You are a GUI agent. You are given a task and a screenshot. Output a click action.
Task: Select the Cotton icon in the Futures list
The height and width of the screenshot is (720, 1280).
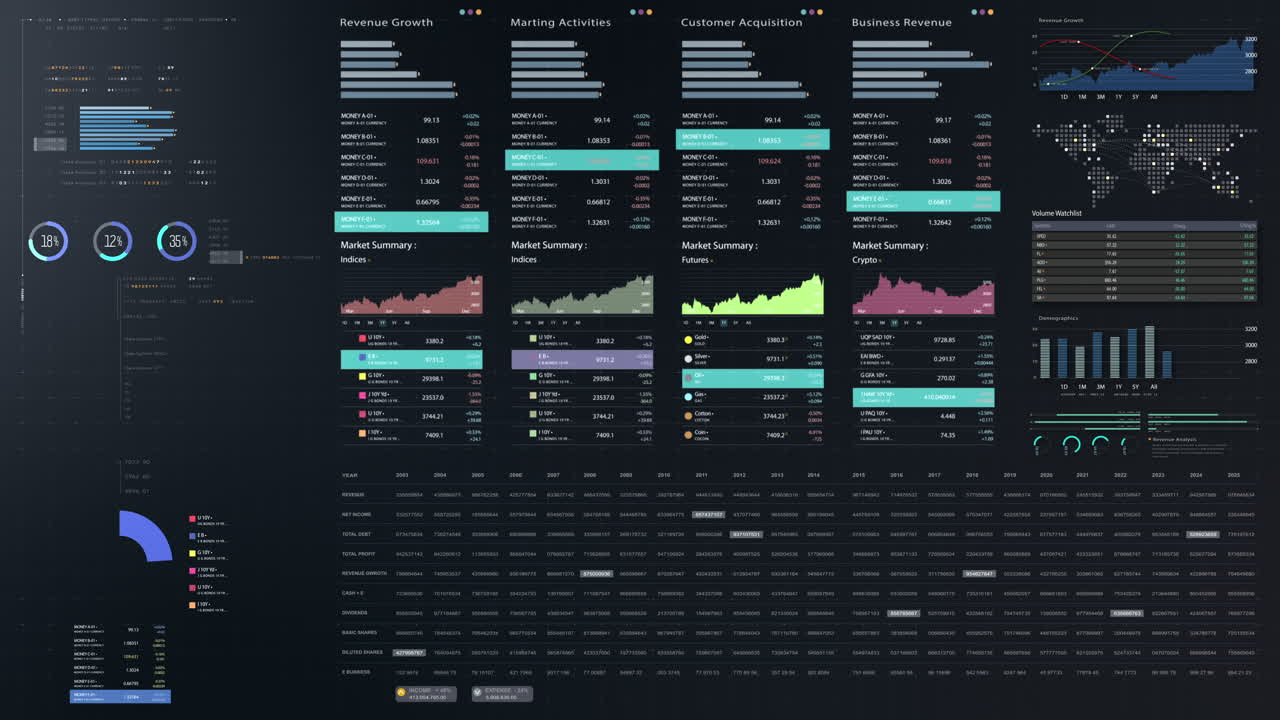(x=687, y=414)
